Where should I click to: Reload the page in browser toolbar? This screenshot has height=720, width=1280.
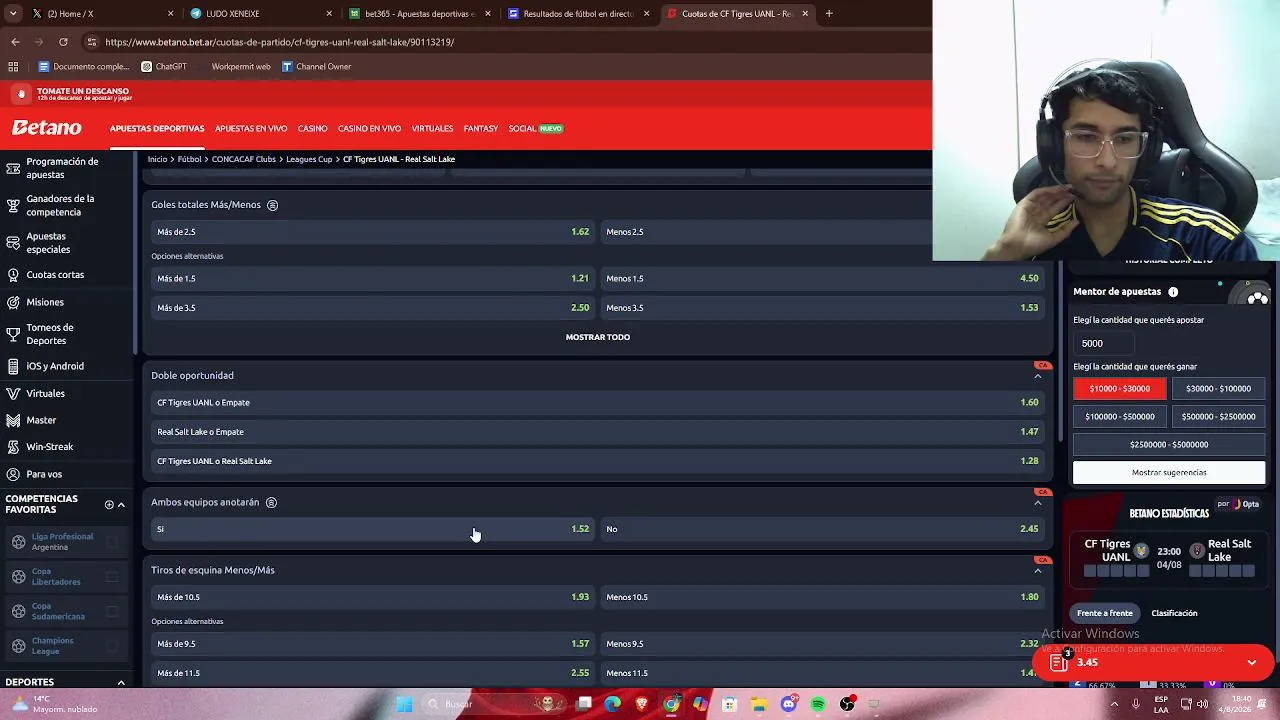[63, 42]
